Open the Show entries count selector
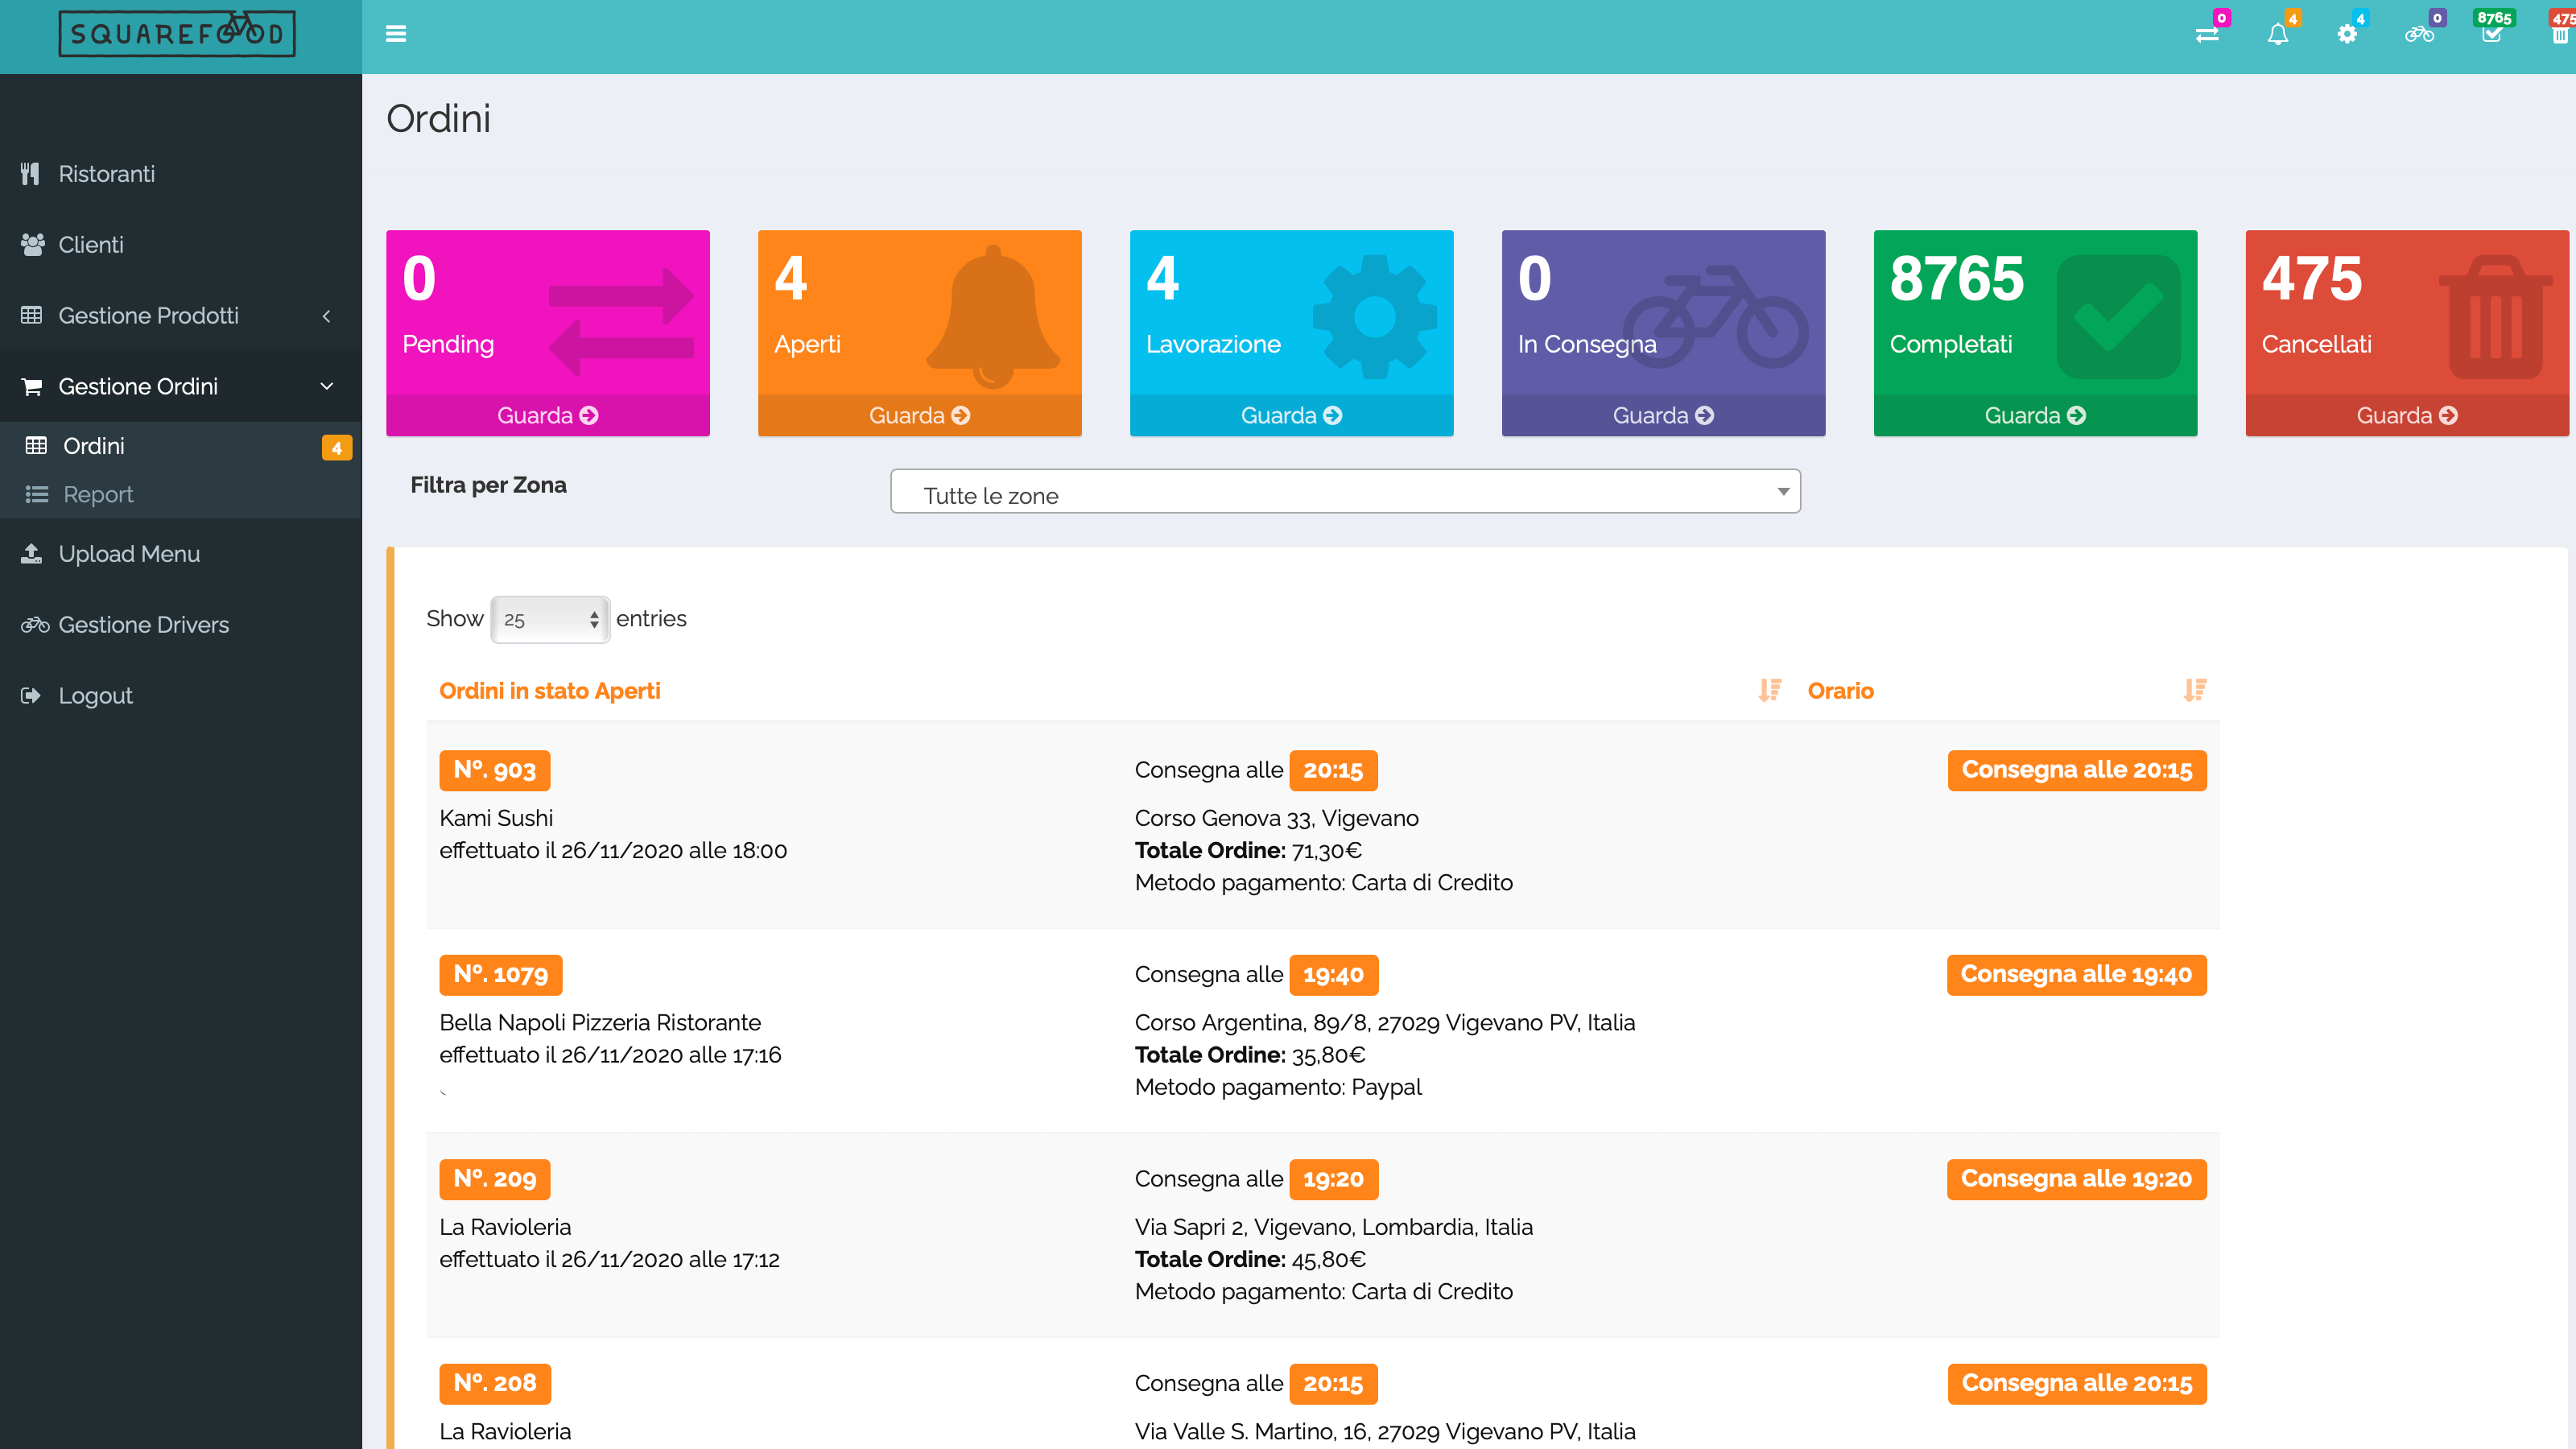This screenshot has width=2576, height=1449. (x=550, y=619)
